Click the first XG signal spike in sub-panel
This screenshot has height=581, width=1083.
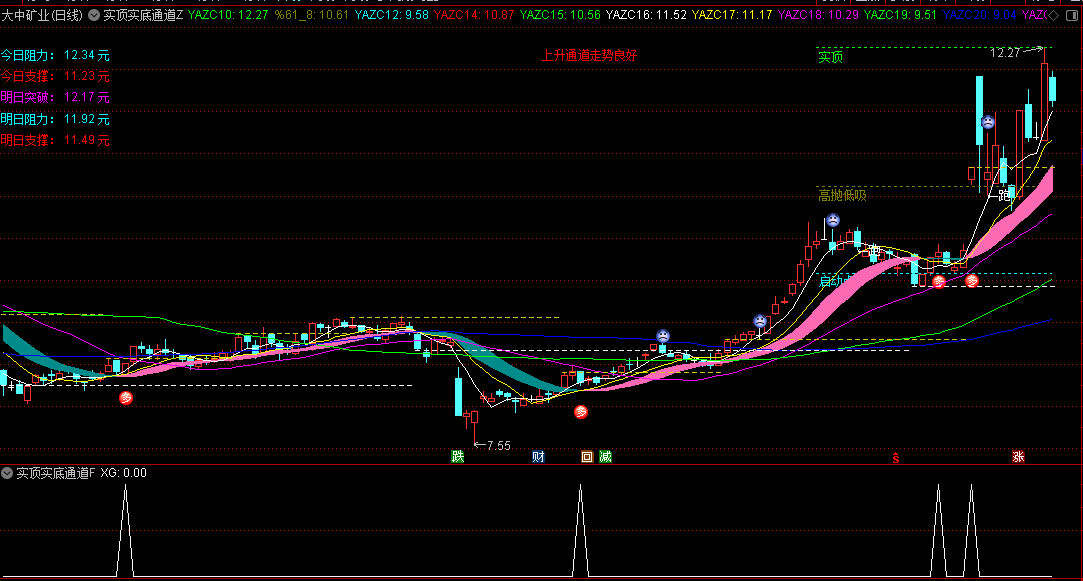tap(125, 531)
